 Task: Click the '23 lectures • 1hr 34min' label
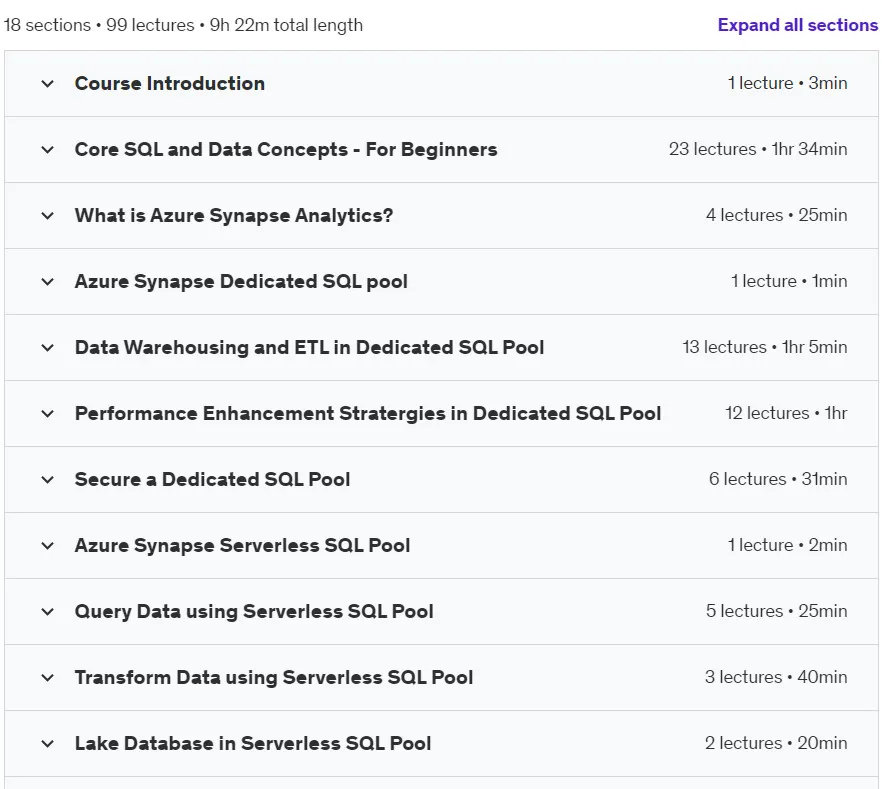tap(758, 149)
